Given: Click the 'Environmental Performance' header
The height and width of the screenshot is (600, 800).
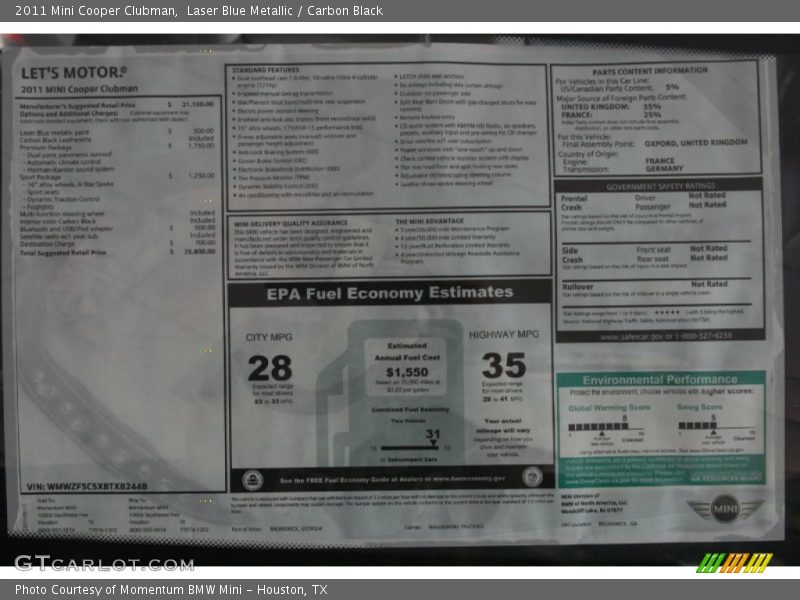Looking at the screenshot, I should click(x=660, y=380).
